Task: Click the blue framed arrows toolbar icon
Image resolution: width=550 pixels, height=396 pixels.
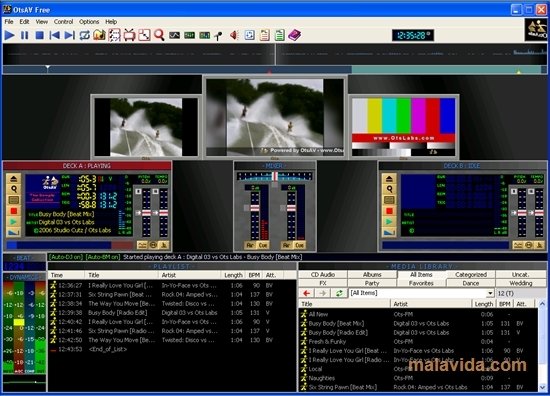Action: click(x=249, y=35)
